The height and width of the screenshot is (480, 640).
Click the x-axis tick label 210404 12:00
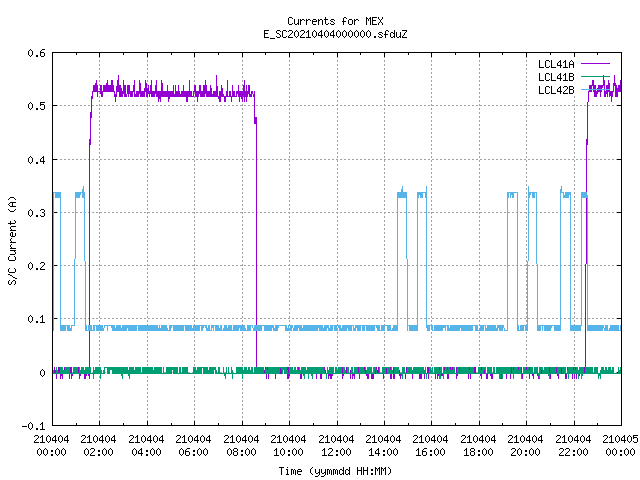point(336,445)
